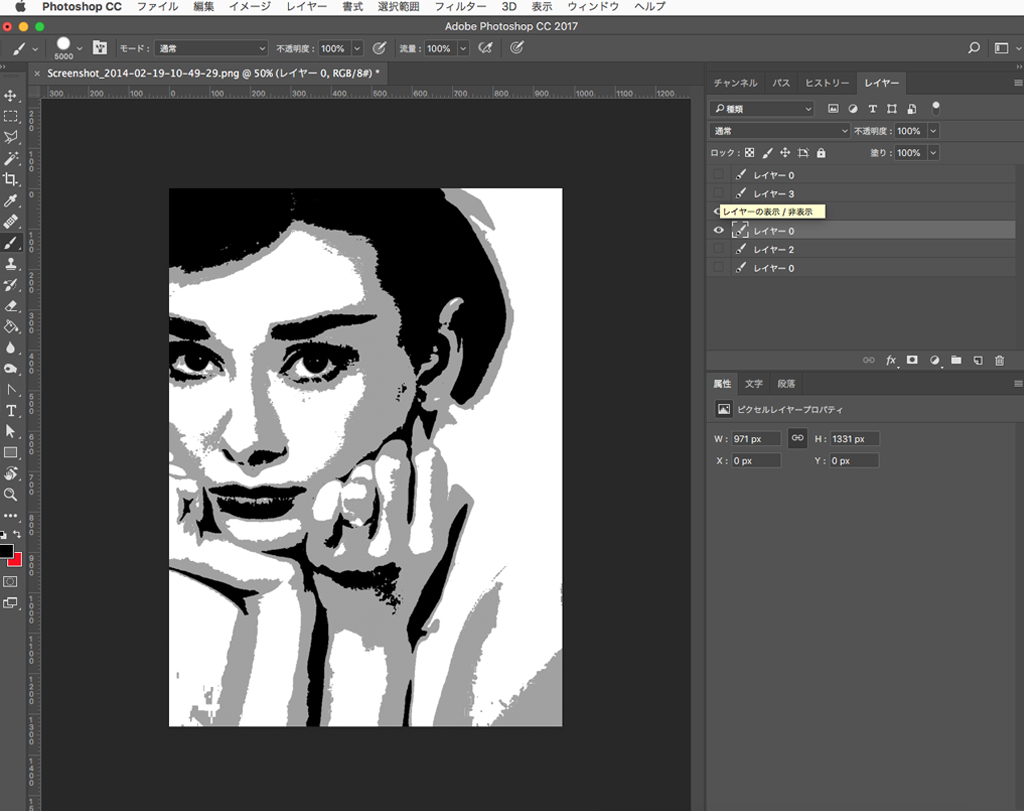Switch to the ヒストリー tab
Screen dimensions: 1024x811
click(827, 83)
